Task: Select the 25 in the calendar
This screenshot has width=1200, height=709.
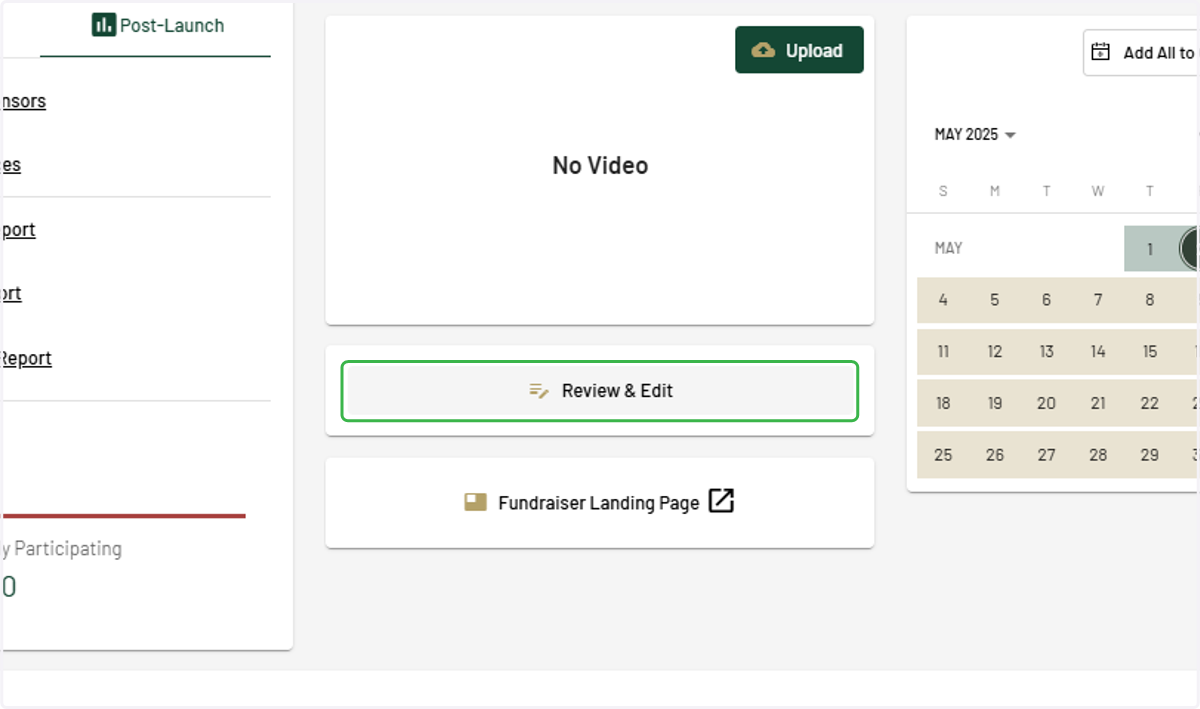Action: tap(943, 455)
